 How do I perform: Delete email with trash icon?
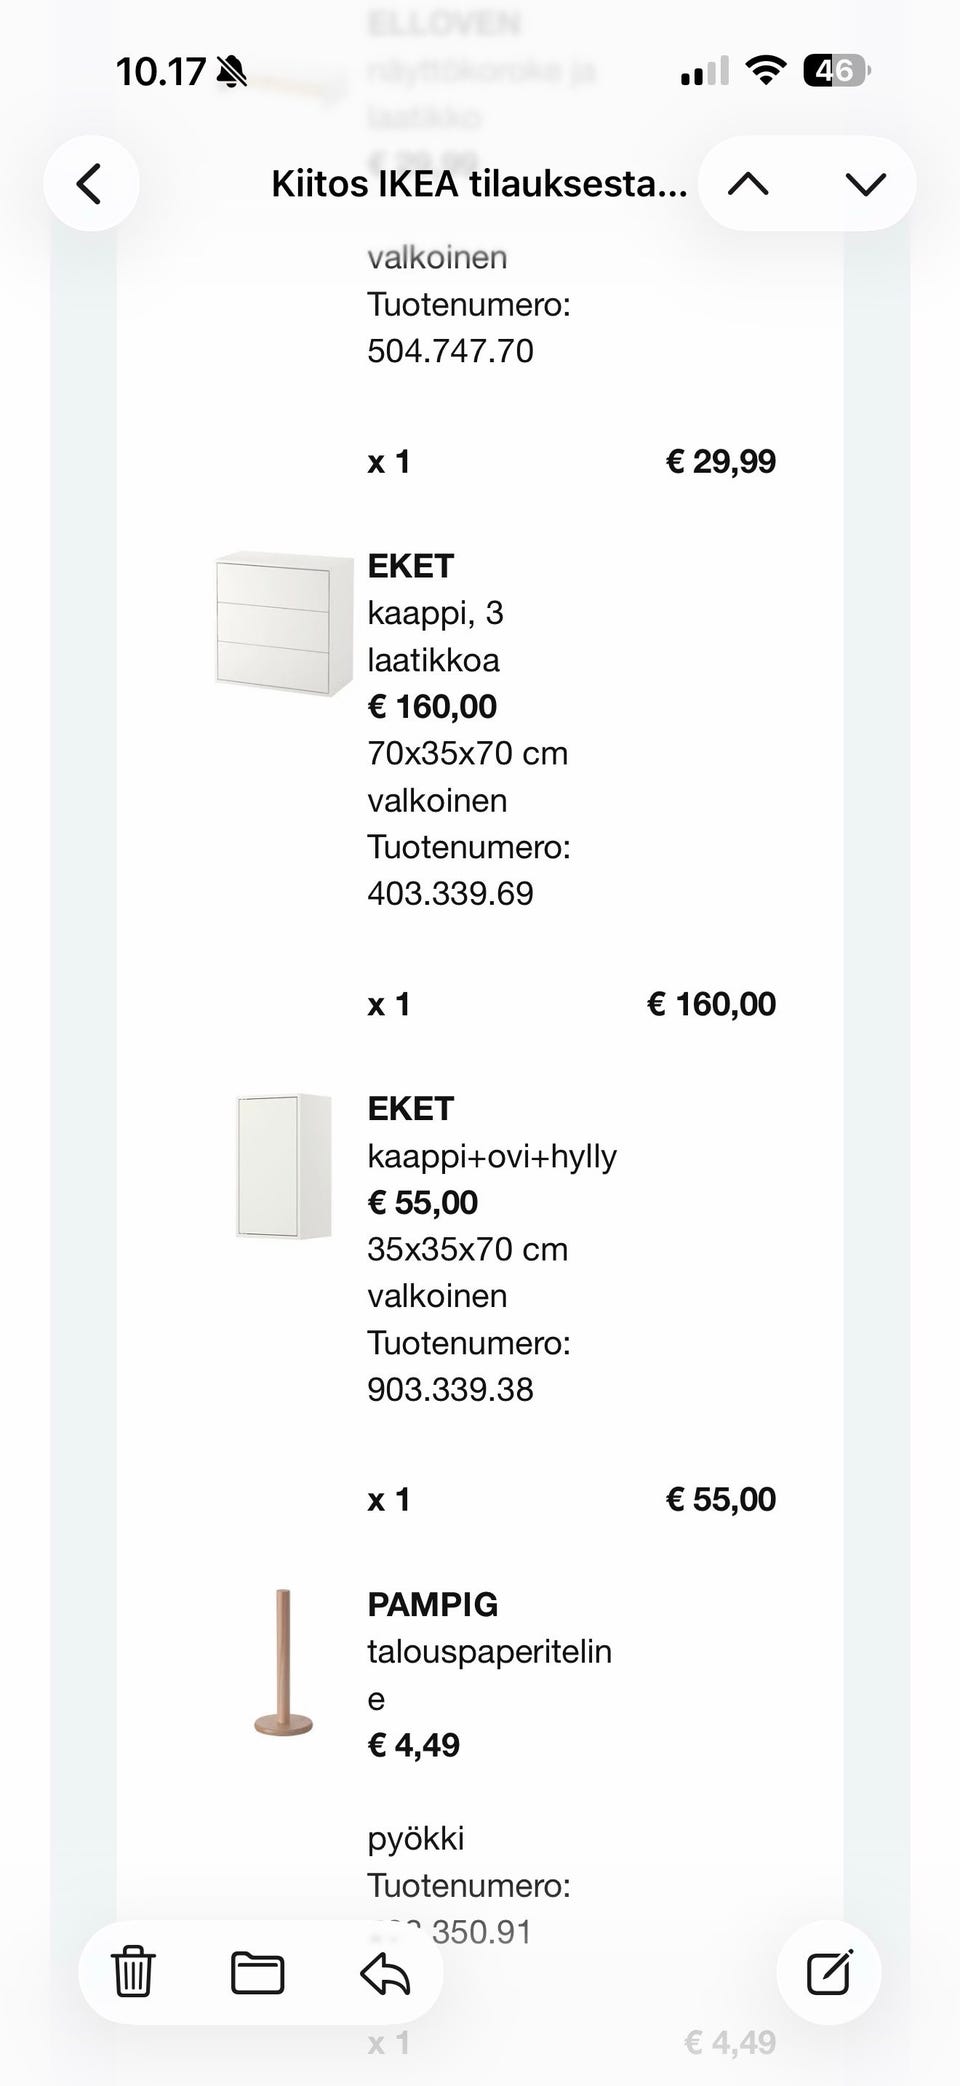(133, 1972)
